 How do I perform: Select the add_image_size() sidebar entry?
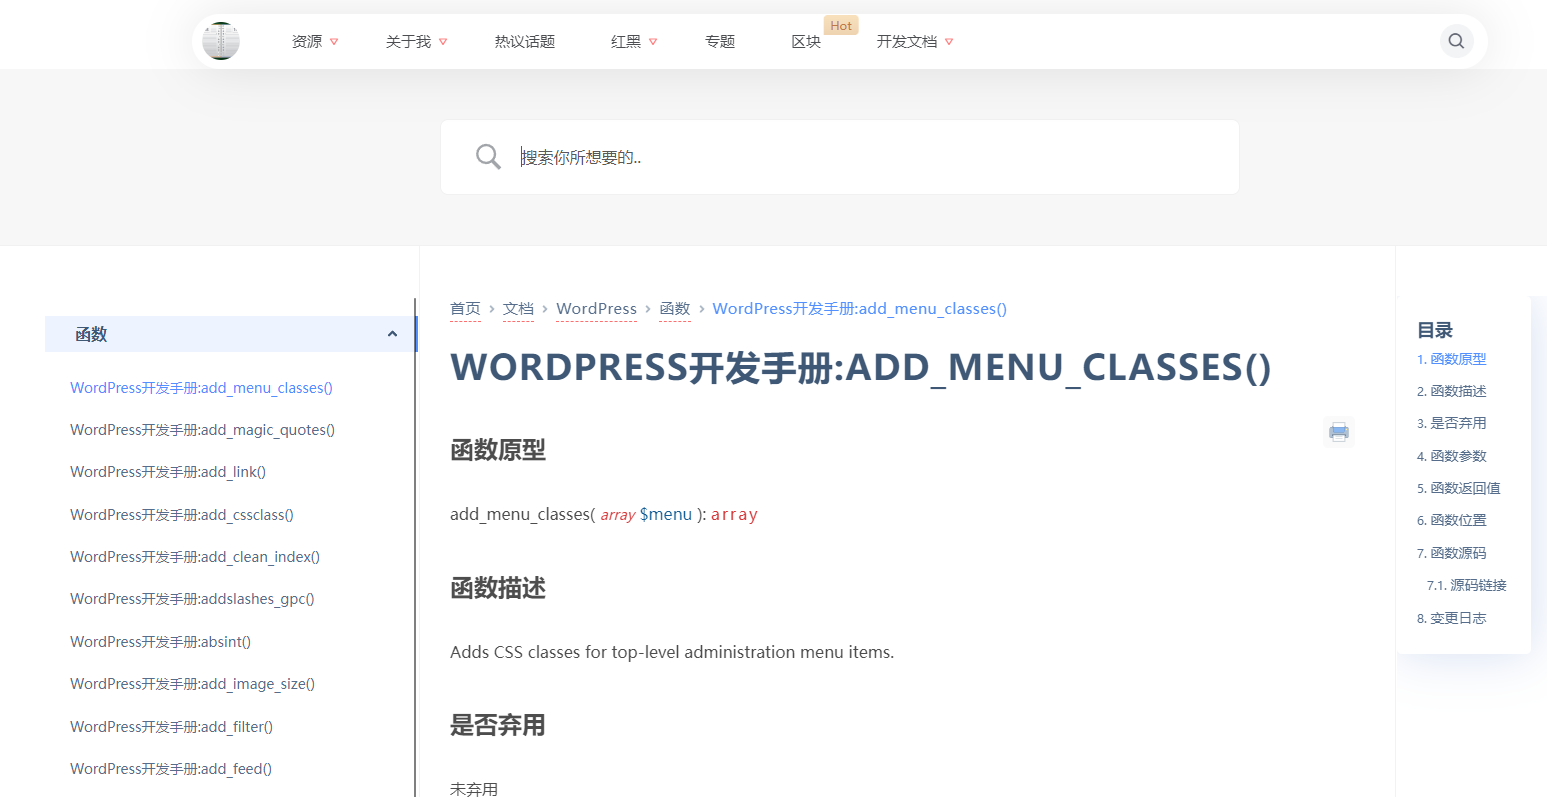pos(192,684)
